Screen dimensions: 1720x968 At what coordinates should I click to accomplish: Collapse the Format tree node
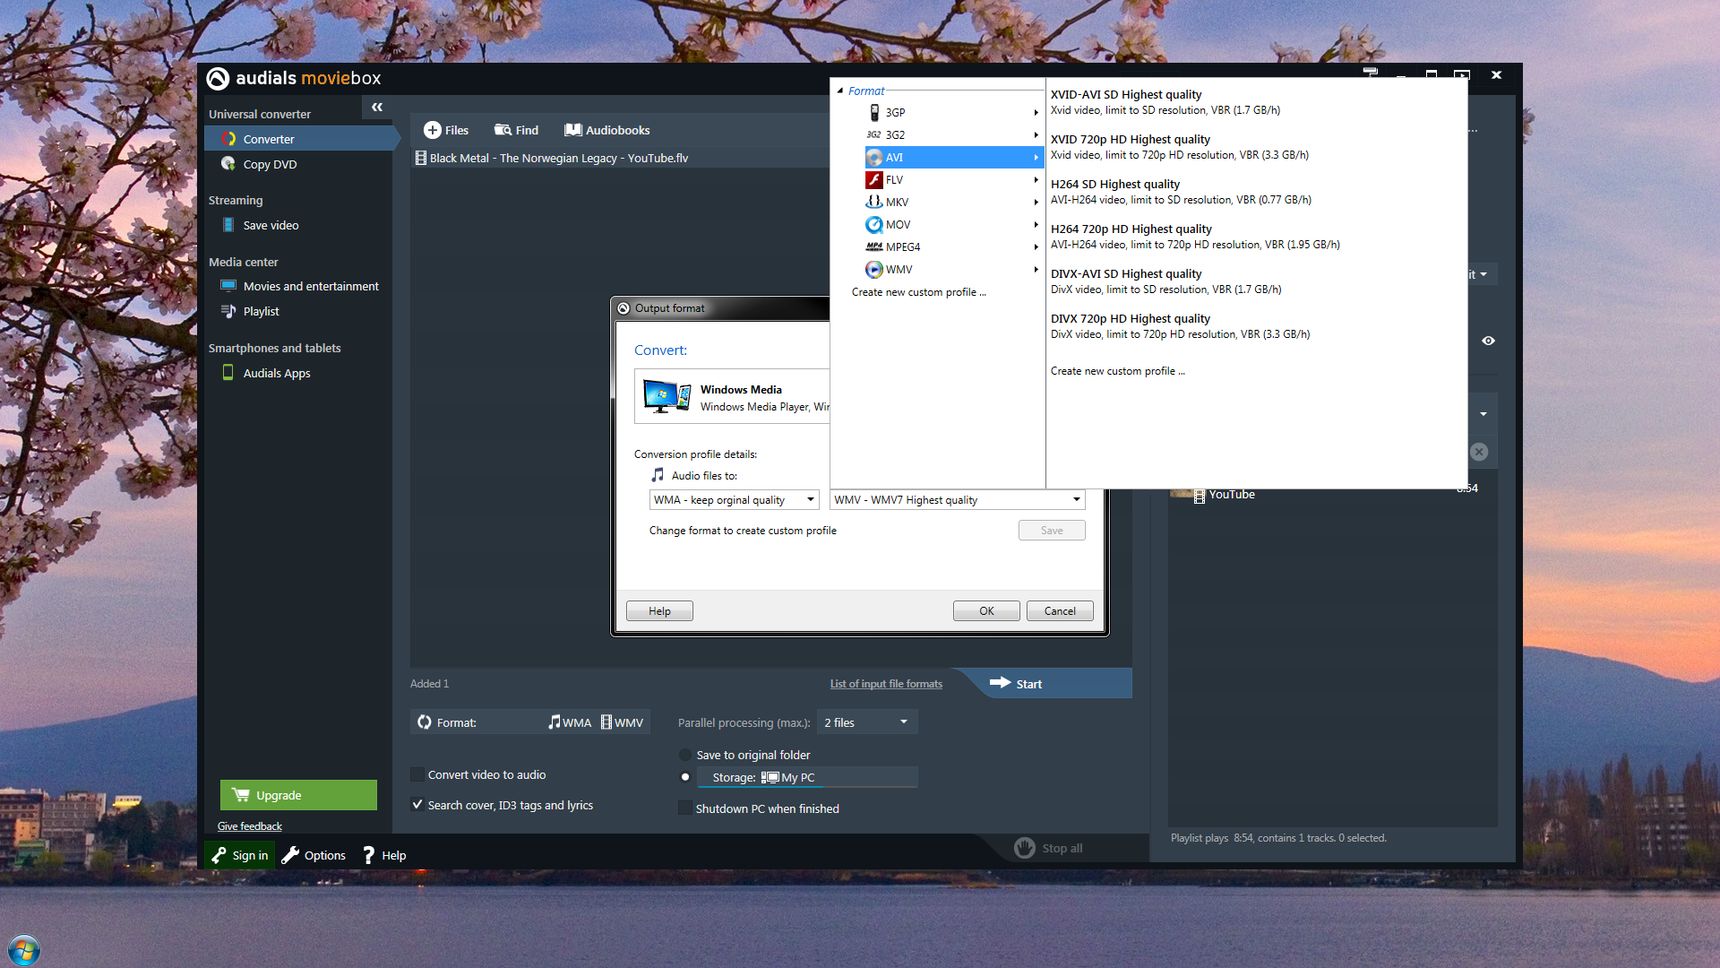(840, 91)
